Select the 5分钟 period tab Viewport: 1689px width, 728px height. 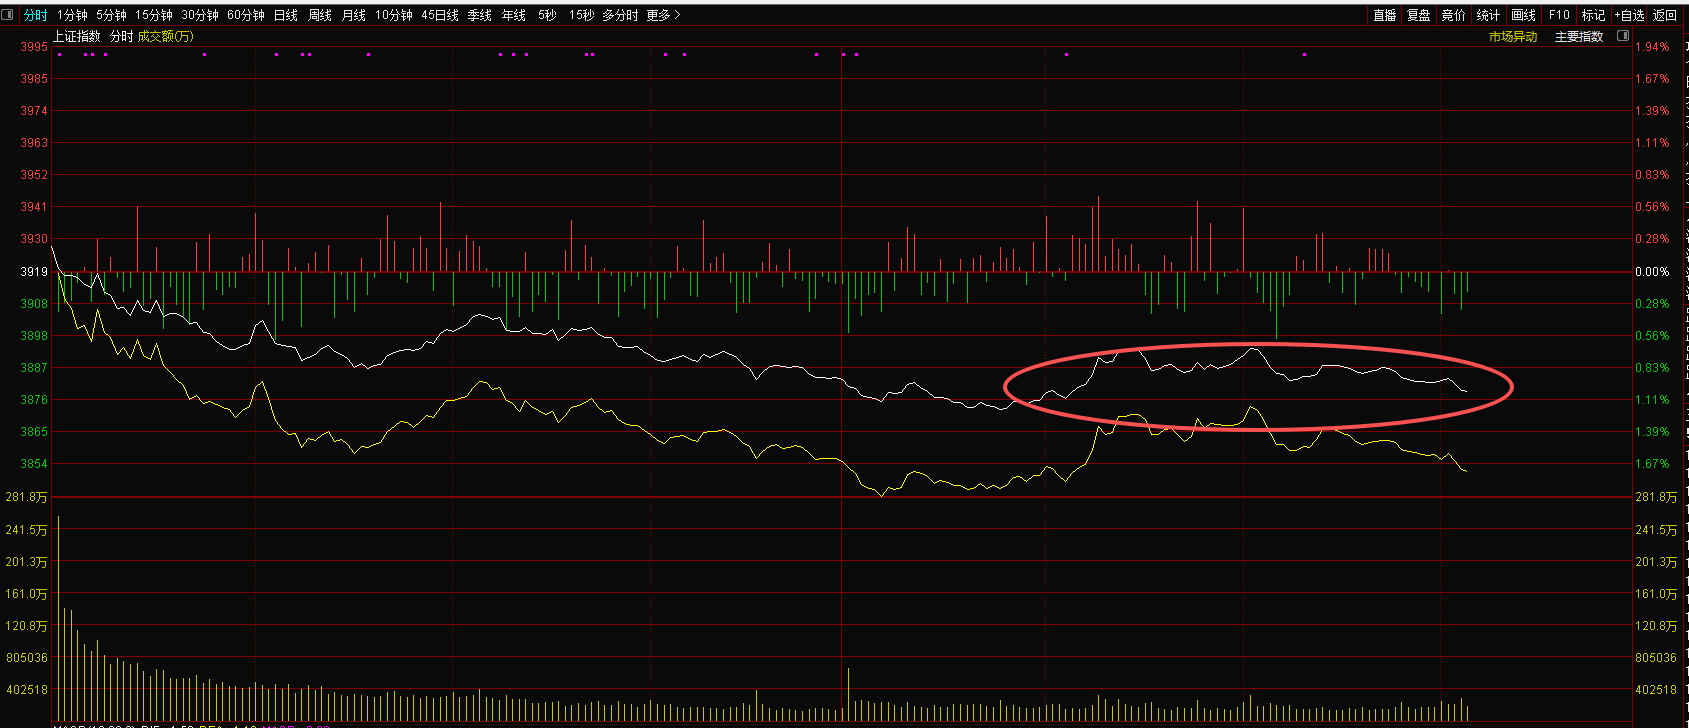tap(111, 15)
